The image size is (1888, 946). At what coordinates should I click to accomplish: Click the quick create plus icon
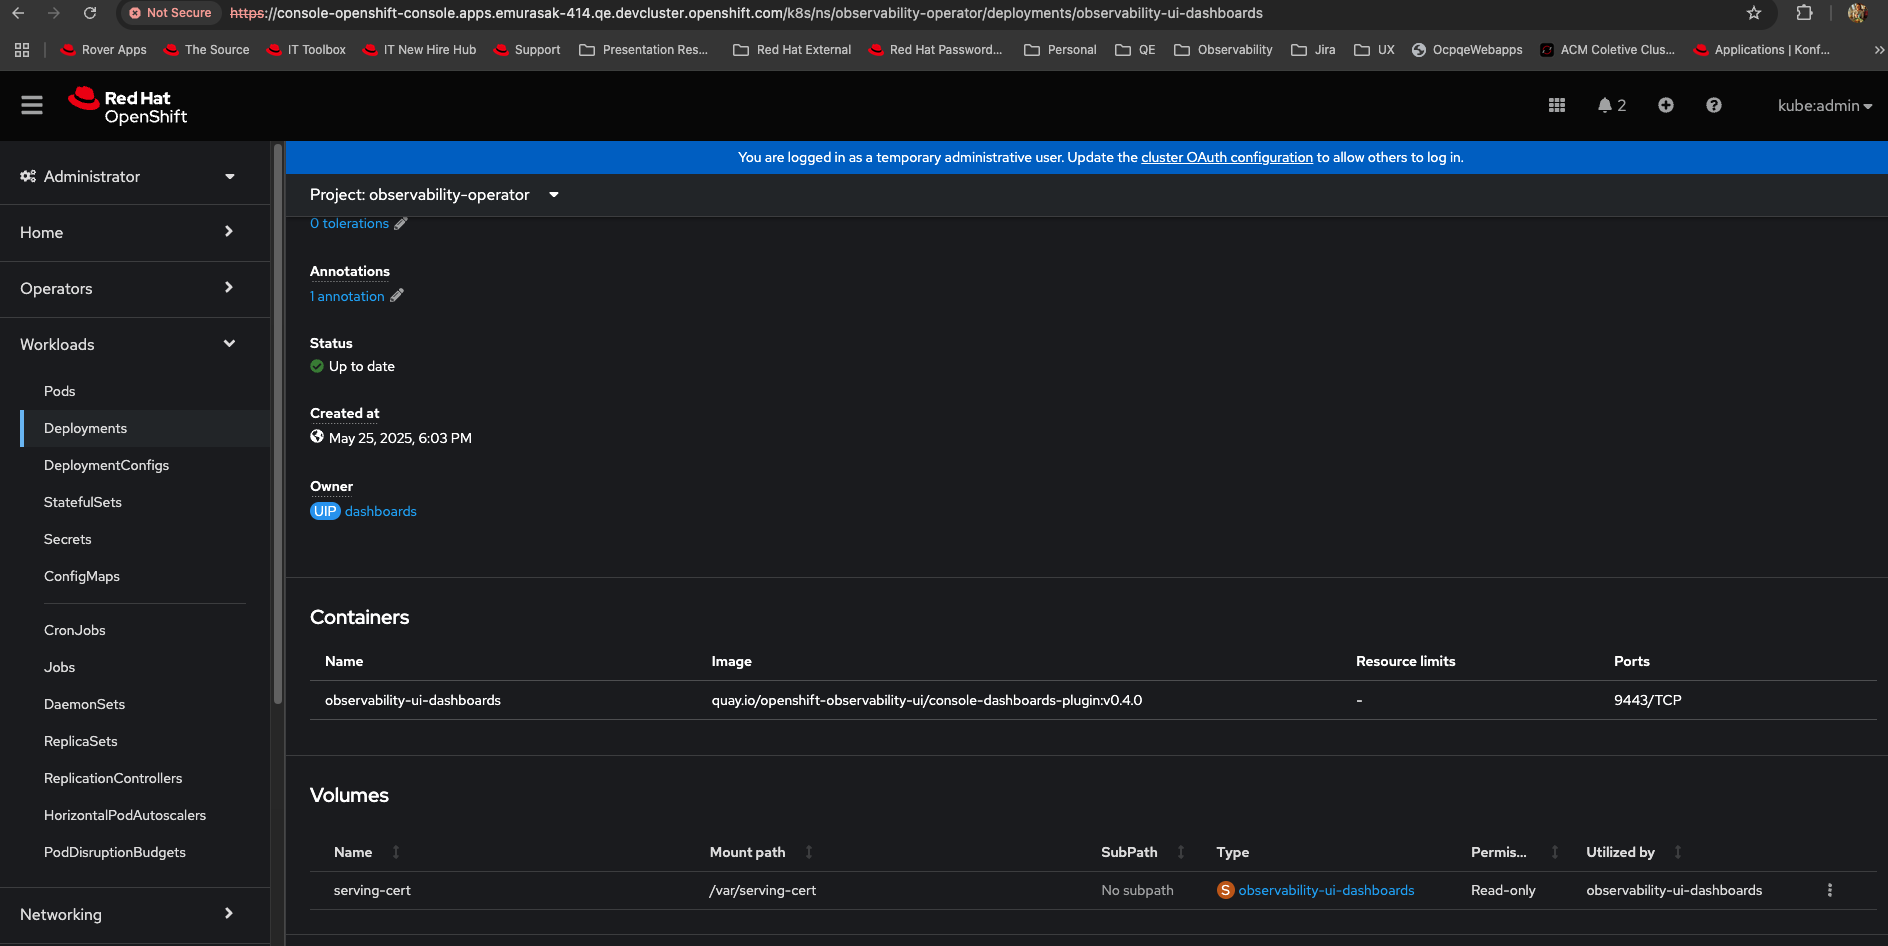click(1666, 105)
